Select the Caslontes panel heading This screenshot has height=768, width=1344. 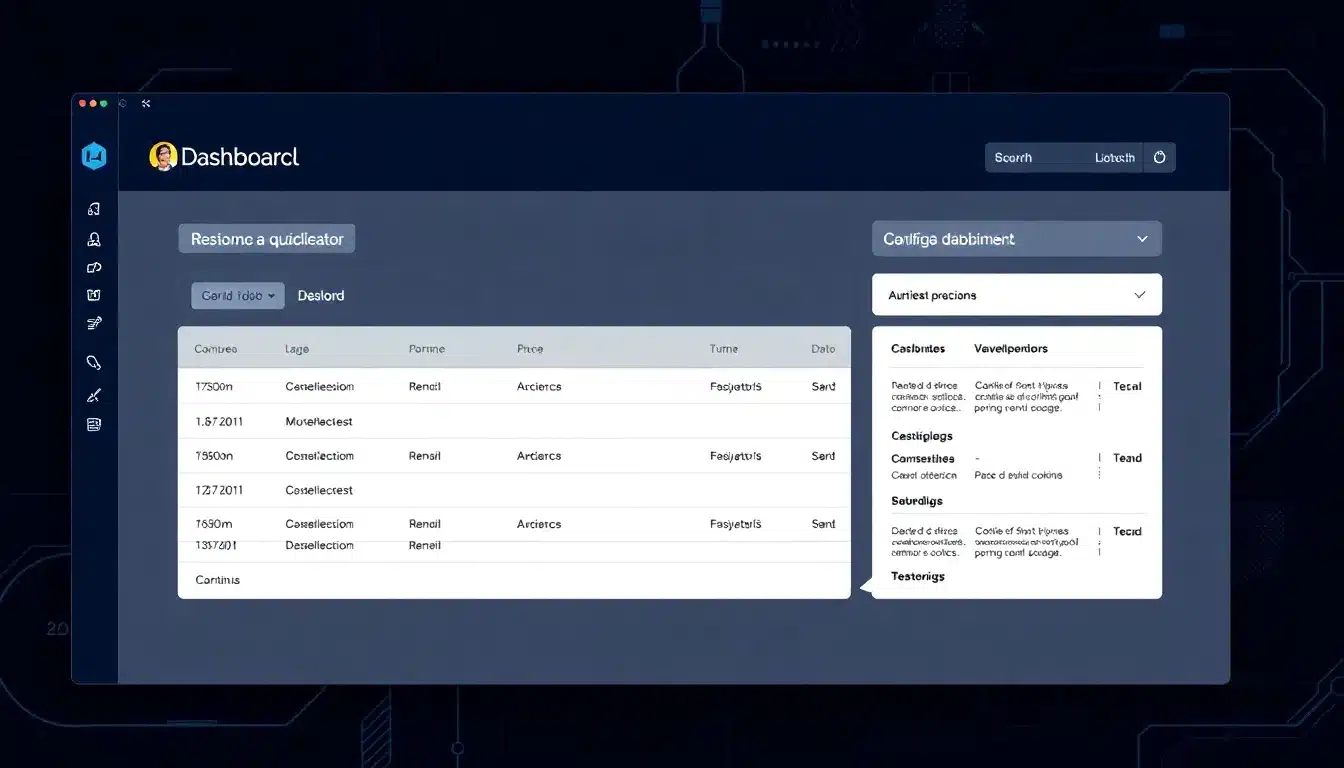916,347
